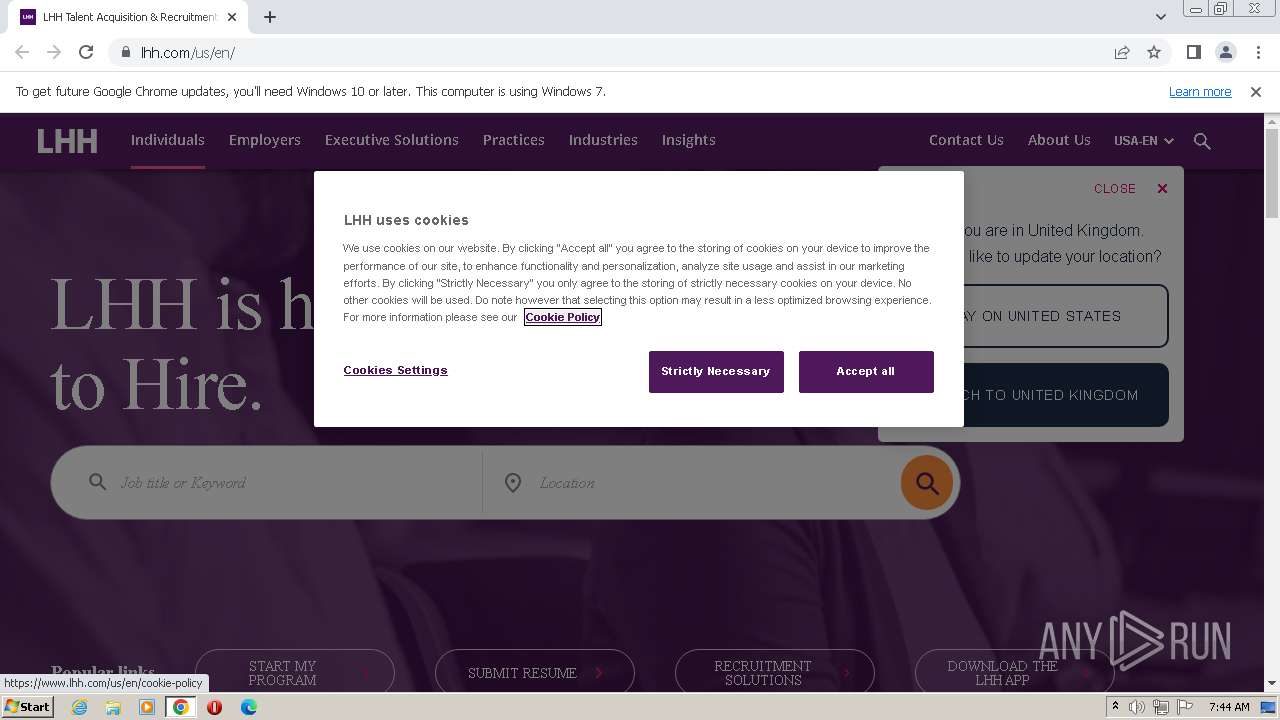Click the site padlock icon
The image size is (1280, 720).
point(125,52)
